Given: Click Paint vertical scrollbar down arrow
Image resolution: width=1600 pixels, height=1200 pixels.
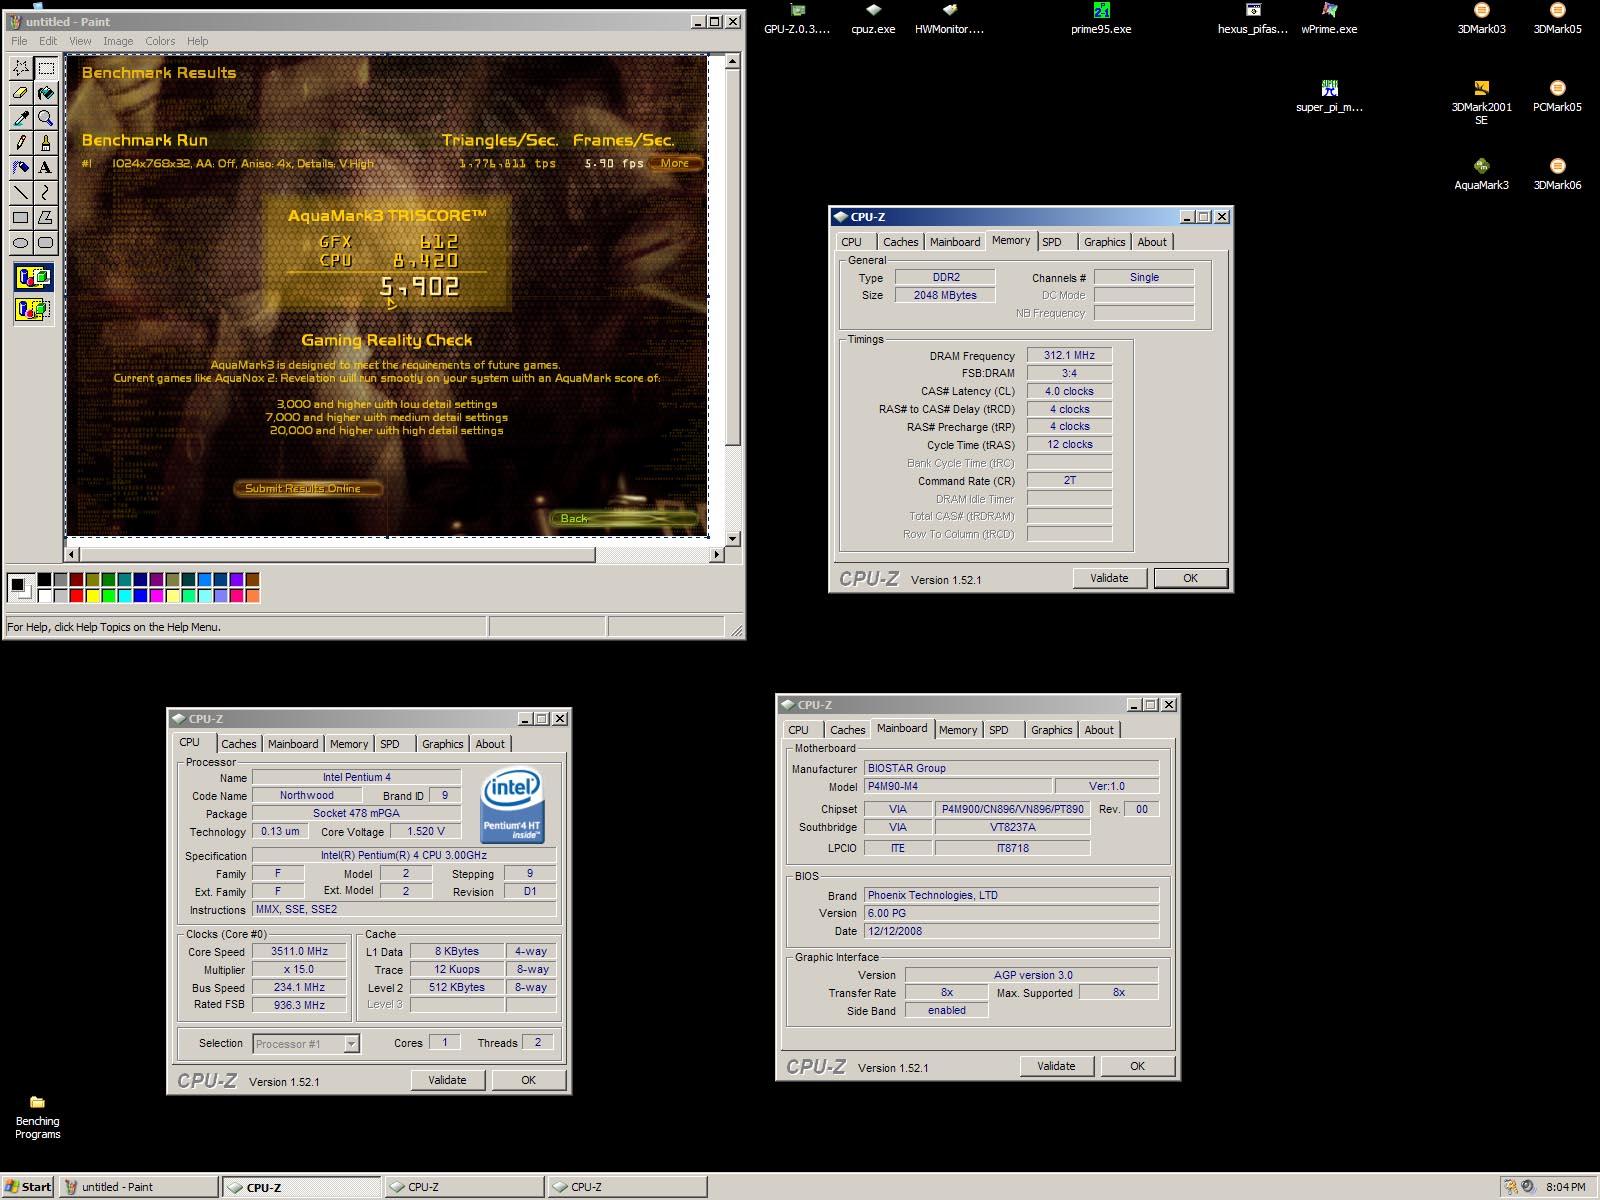Looking at the screenshot, I should pyautogui.click(x=733, y=539).
